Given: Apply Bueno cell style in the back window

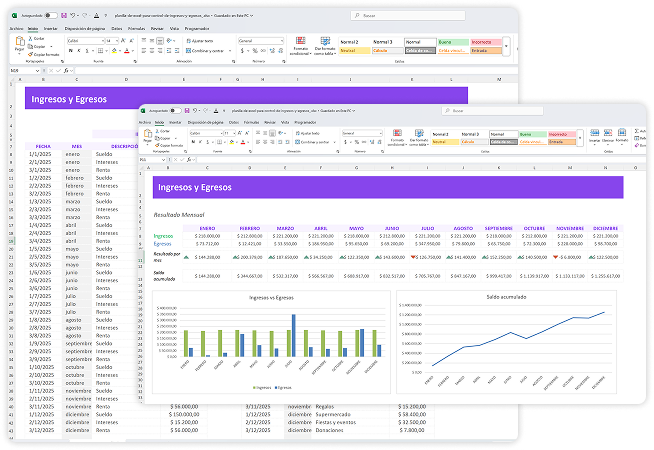Looking at the screenshot, I should pos(453,42).
